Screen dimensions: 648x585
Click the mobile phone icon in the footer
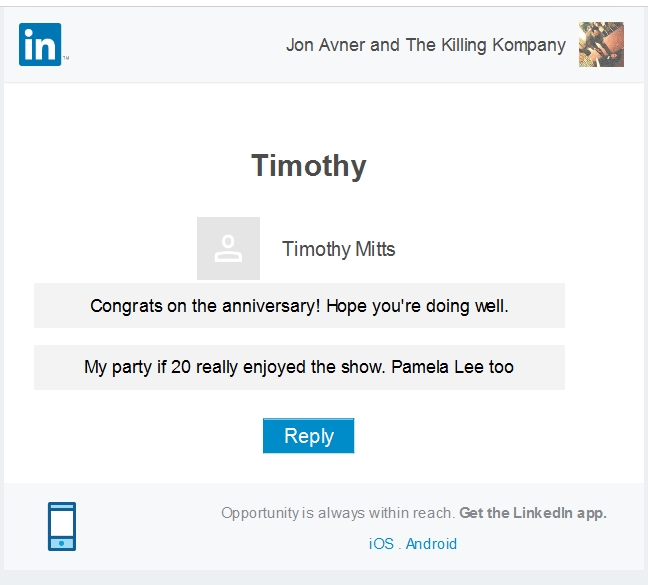(x=62, y=526)
